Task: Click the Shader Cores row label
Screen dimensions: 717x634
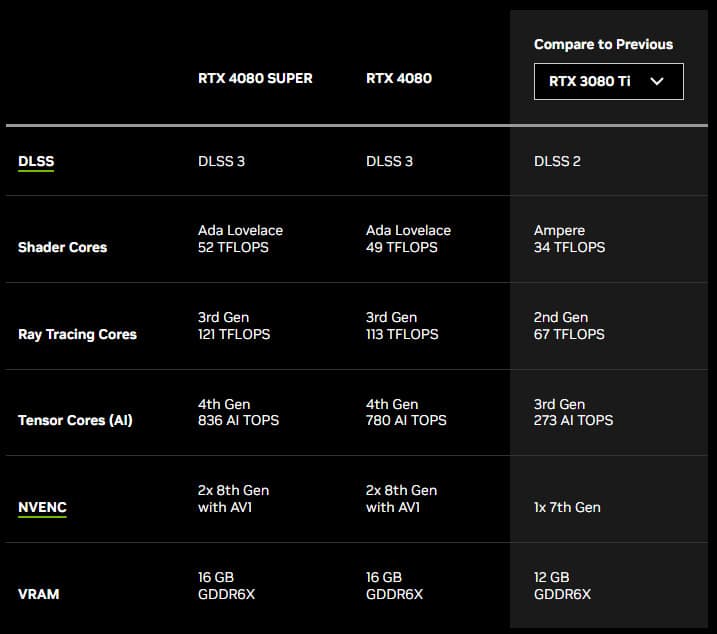Action: 62,247
